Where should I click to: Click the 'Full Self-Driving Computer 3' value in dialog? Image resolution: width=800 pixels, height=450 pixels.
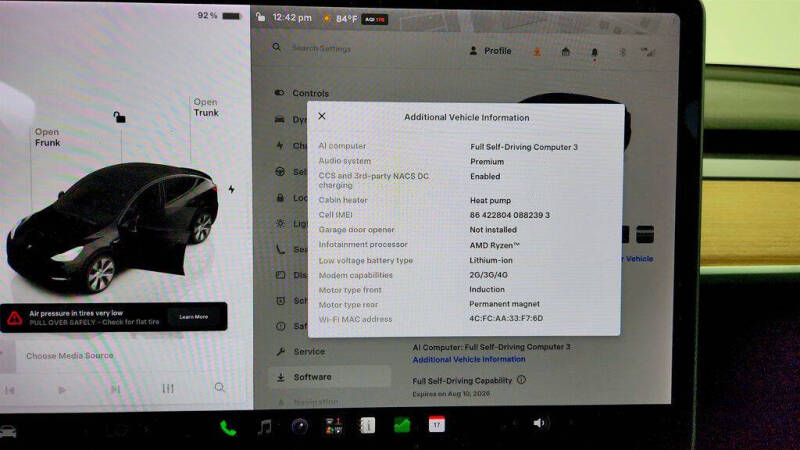(x=524, y=147)
